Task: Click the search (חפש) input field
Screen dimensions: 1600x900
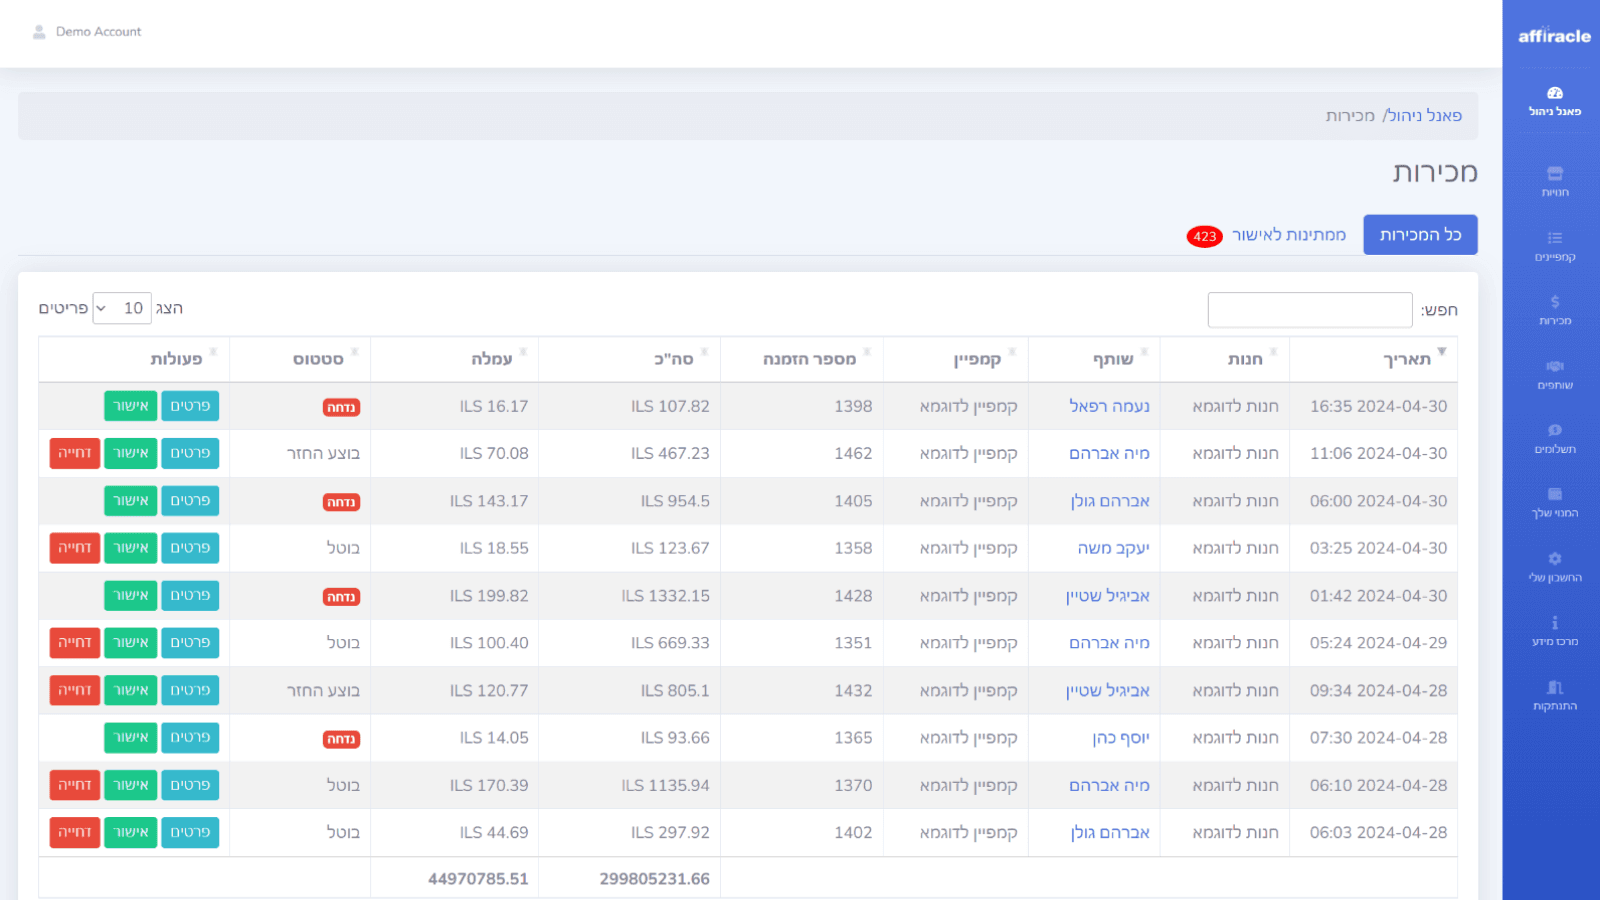Action: click(1309, 310)
